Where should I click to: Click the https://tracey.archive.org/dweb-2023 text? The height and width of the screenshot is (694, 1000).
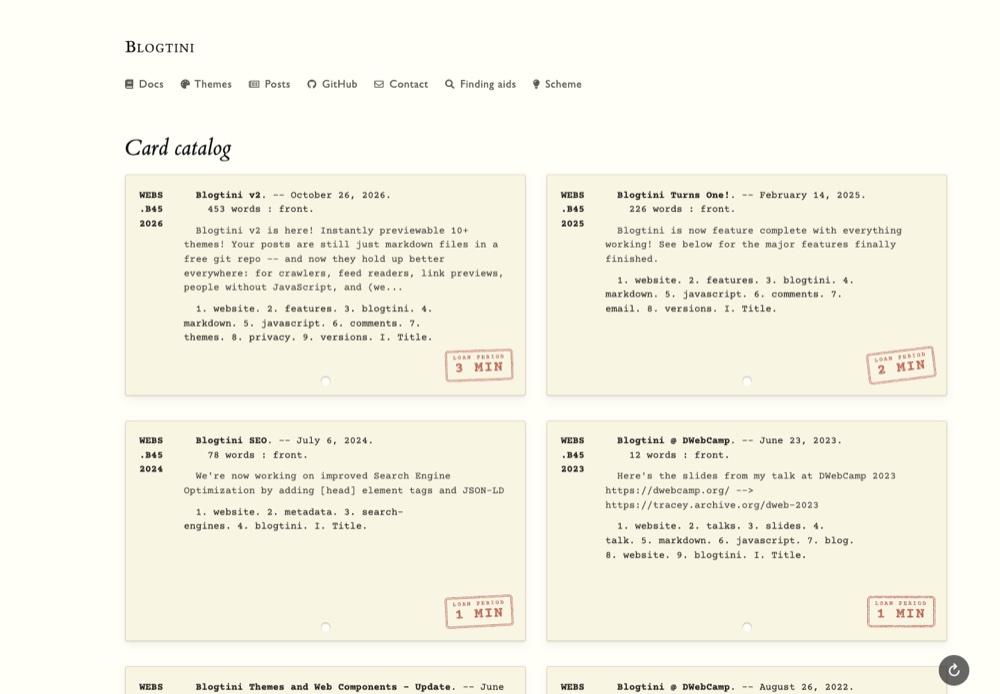tap(712, 505)
